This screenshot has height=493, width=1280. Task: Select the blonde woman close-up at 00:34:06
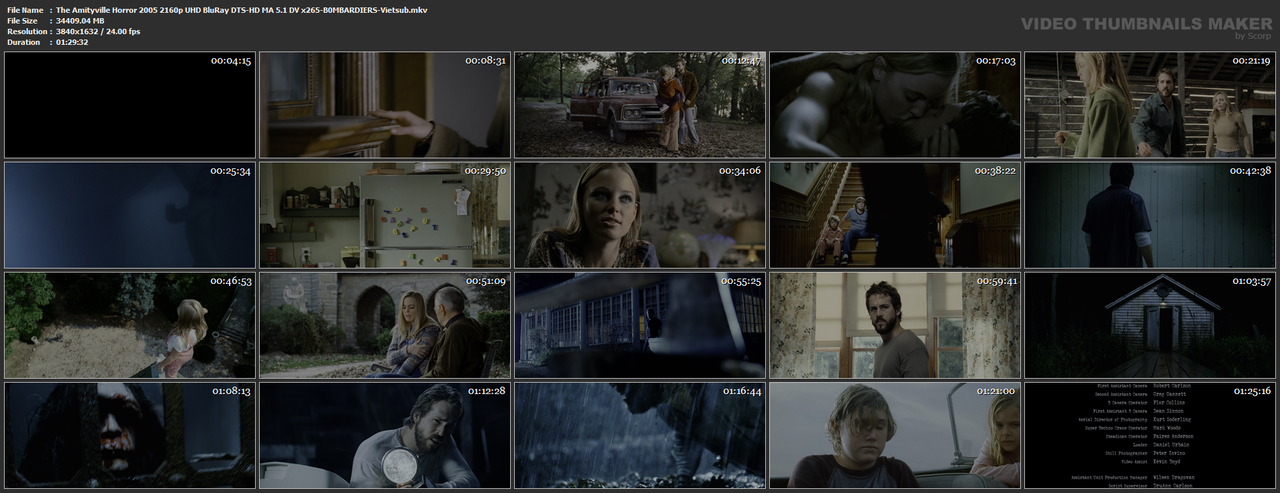coord(640,215)
